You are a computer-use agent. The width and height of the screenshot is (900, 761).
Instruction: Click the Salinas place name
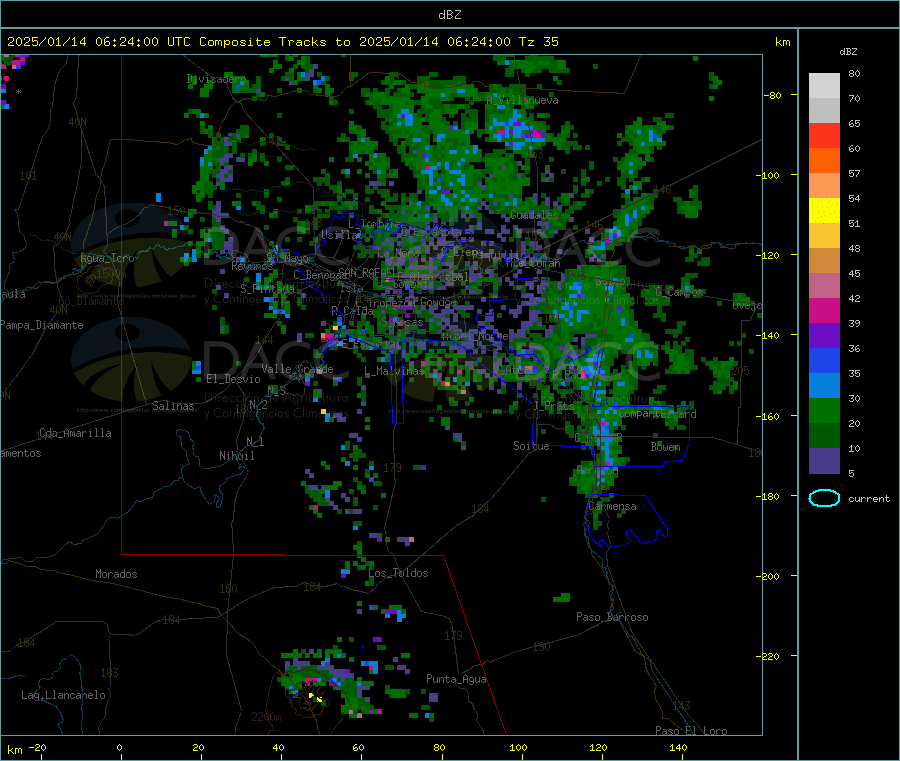173,406
